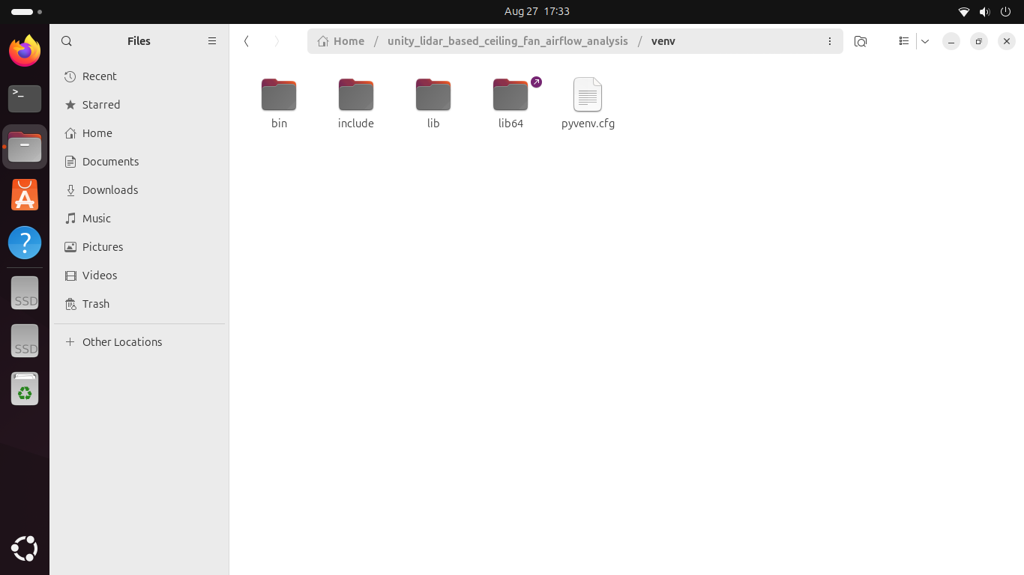Open the Files hamburger main menu
The height and width of the screenshot is (575, 1024).
tap(212, 41)
